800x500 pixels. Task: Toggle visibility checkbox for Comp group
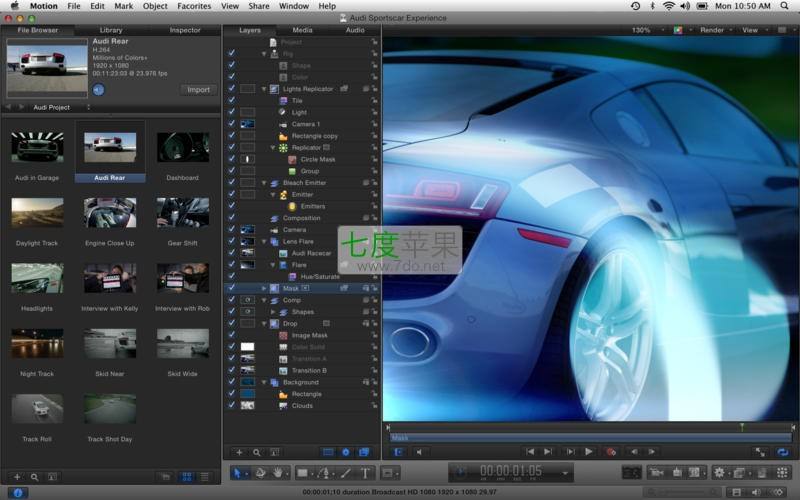point(232,299)
